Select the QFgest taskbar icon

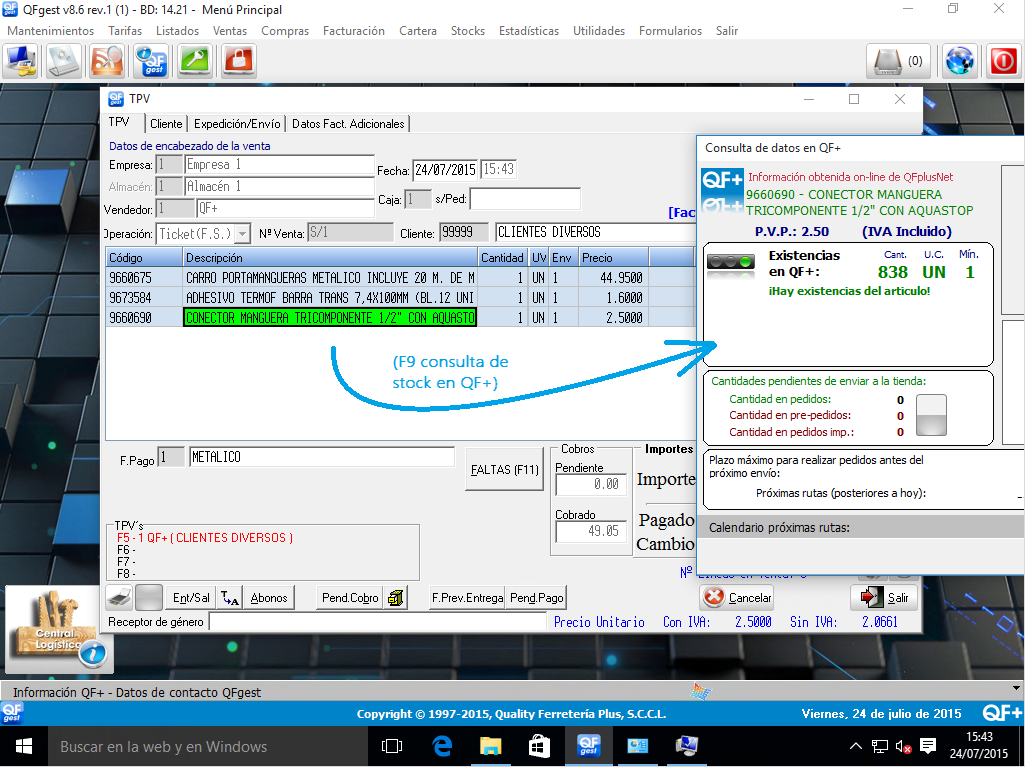click(588, 746)
